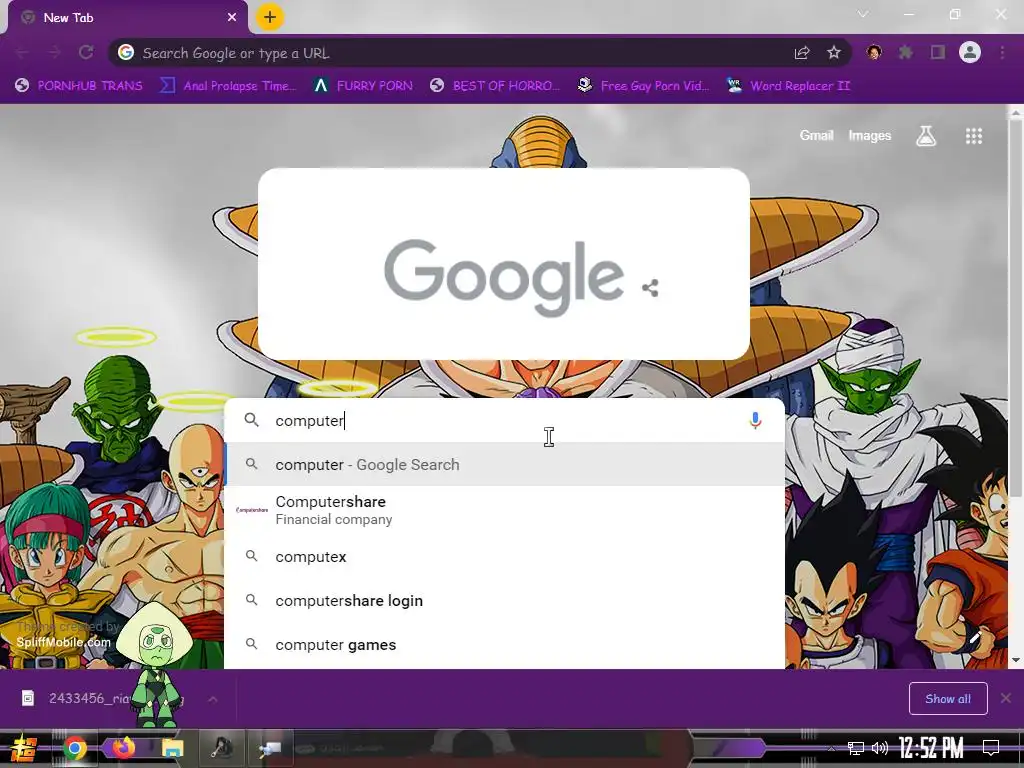Image resolution: width=1024 pixels, height=768 pixels.
Task: Click the page scrollbar up arrow
Action: (1016, 113)
